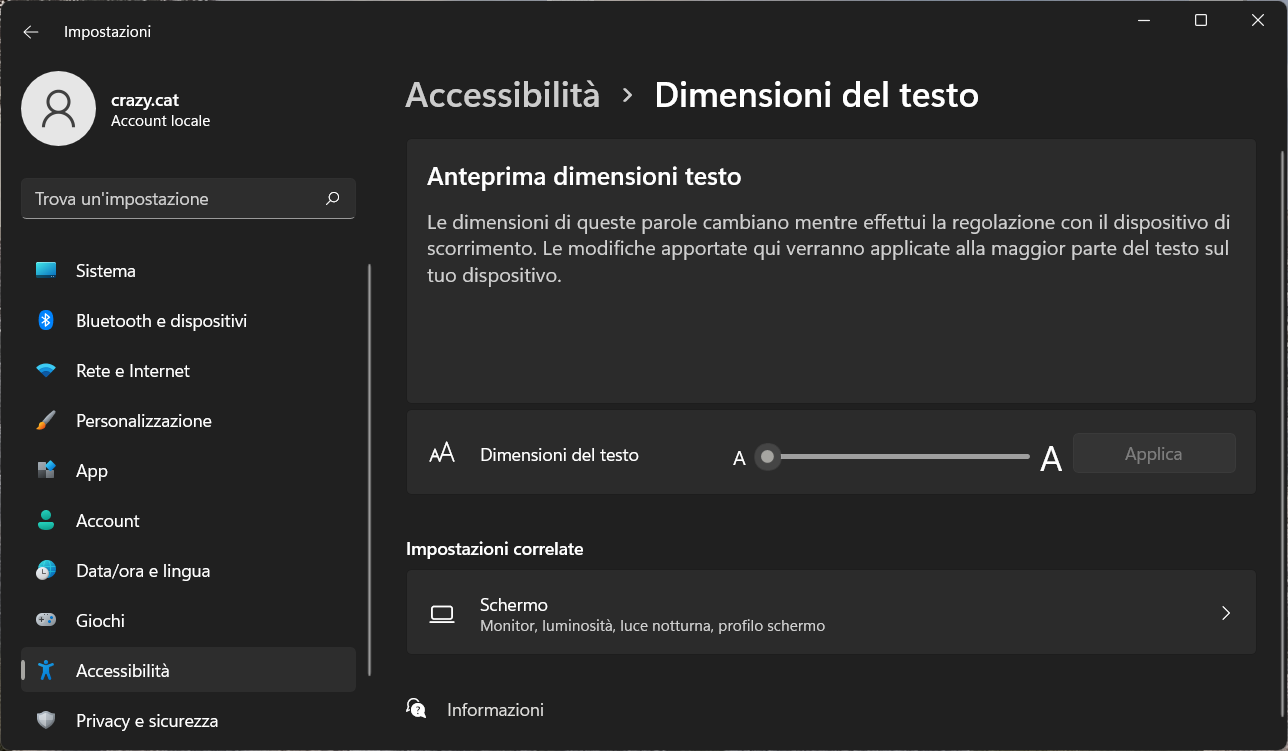Click the Accessibilità figure icon
1288x751 pixels.
coord(46,670)
